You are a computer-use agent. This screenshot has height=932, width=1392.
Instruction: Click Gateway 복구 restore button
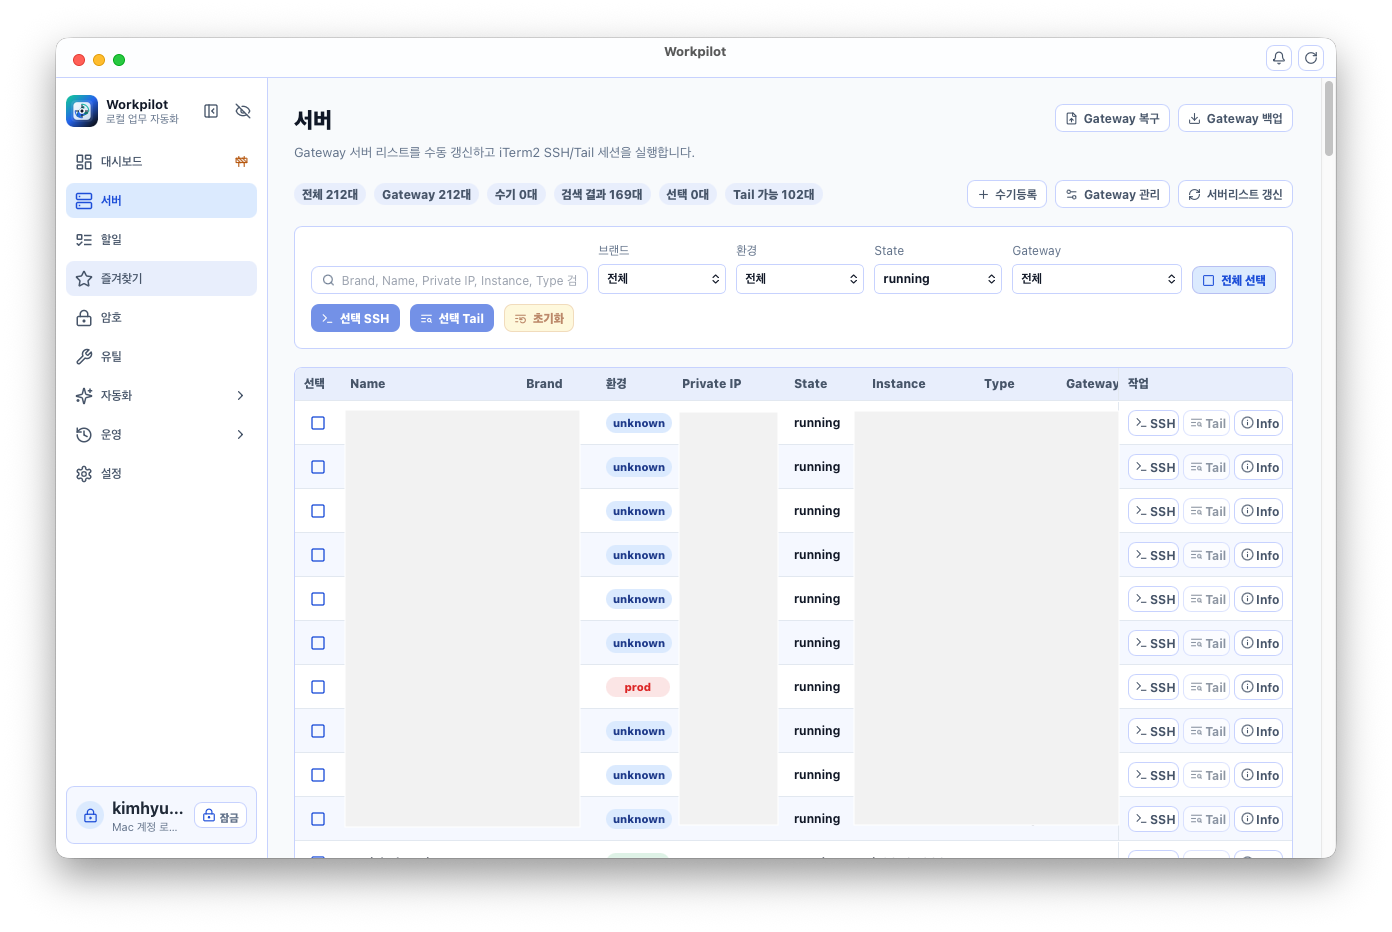[1112, 118]
